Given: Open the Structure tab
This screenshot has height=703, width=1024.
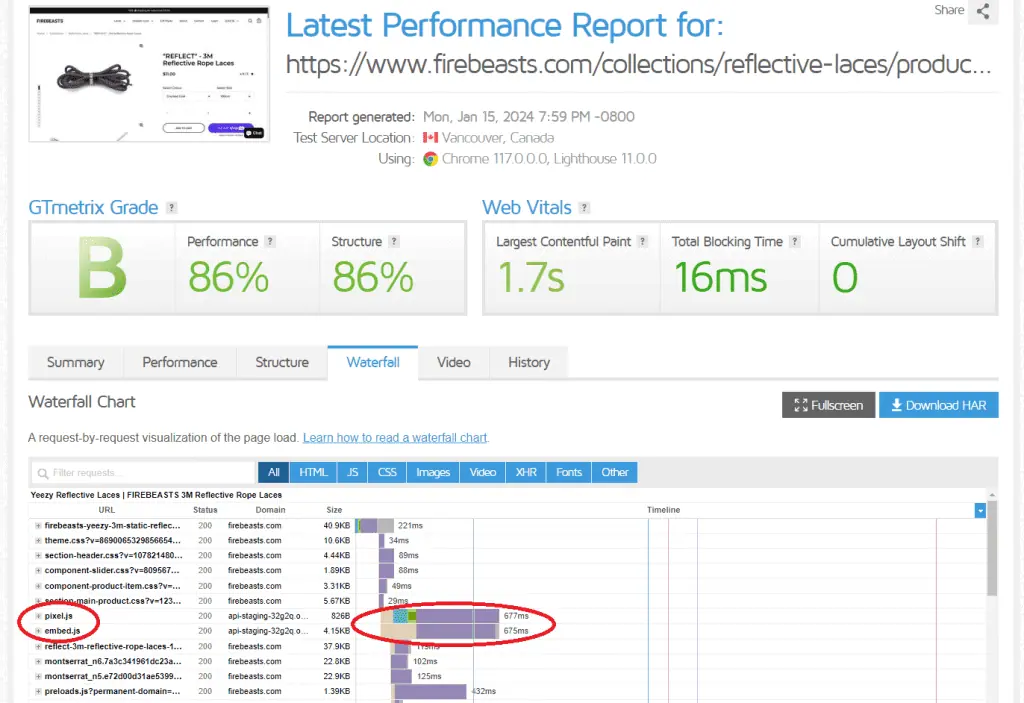Looking at the screenshot, I should 281,363.
